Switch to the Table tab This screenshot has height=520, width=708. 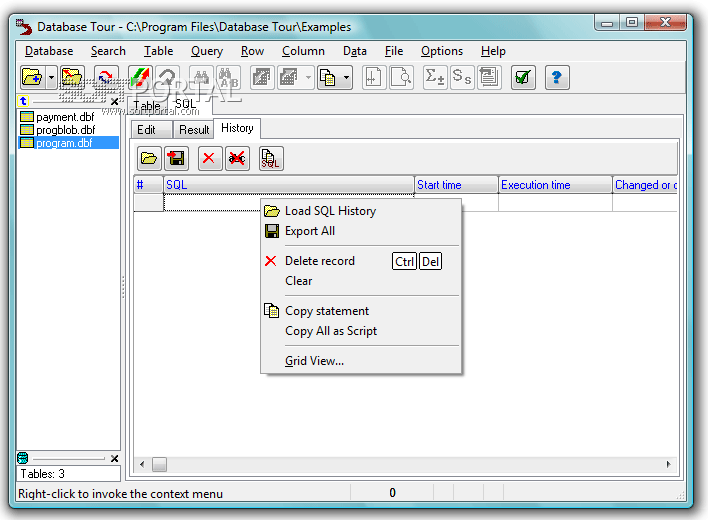(147, 106)
